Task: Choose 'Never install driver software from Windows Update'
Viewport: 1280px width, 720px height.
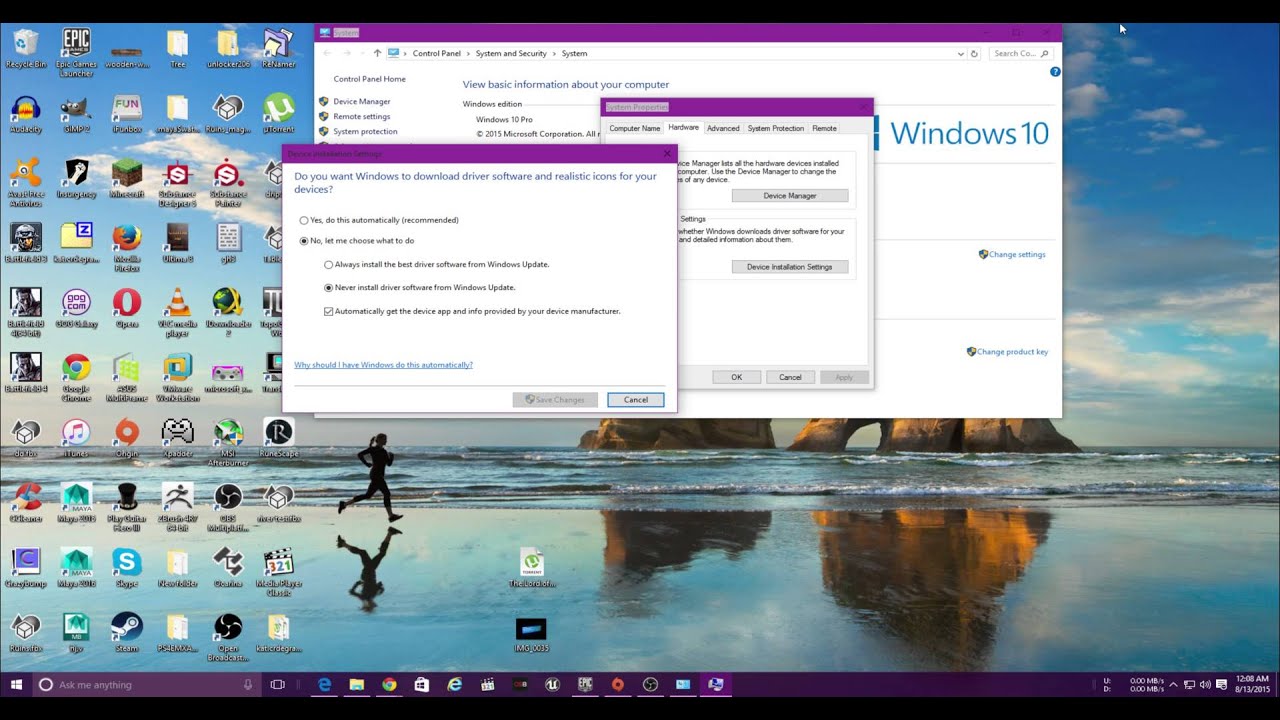Action: point(419,288)
